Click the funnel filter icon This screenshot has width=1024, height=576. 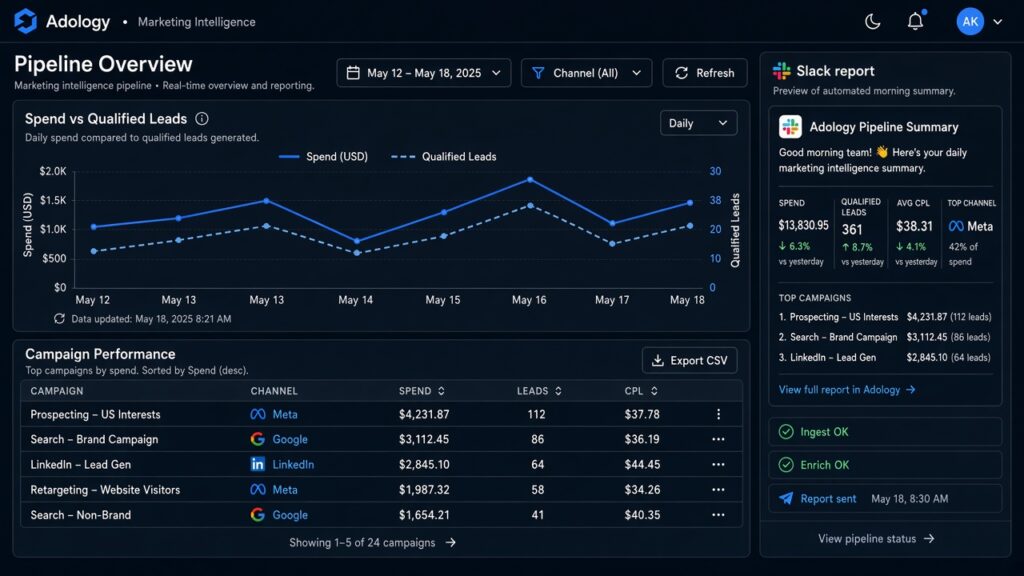[538, 72]
